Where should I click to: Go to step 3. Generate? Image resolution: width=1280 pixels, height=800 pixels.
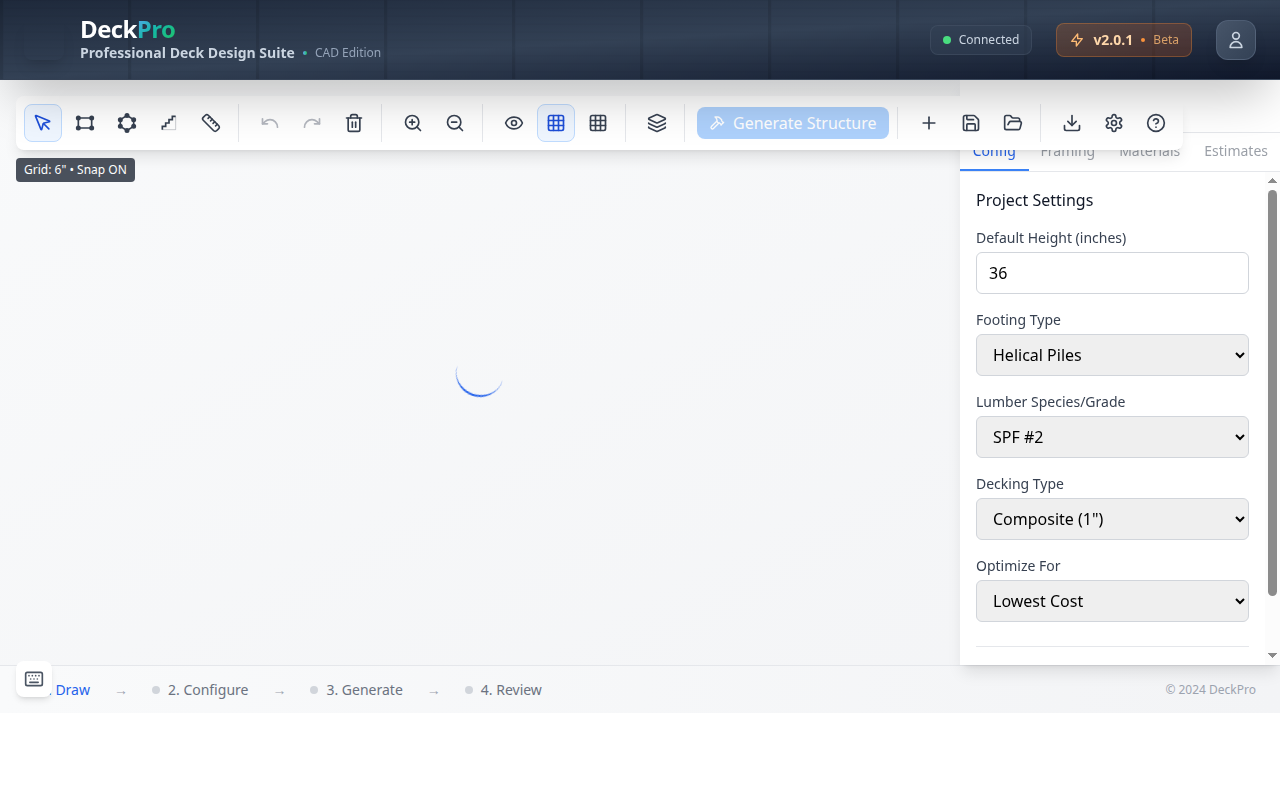364,690
